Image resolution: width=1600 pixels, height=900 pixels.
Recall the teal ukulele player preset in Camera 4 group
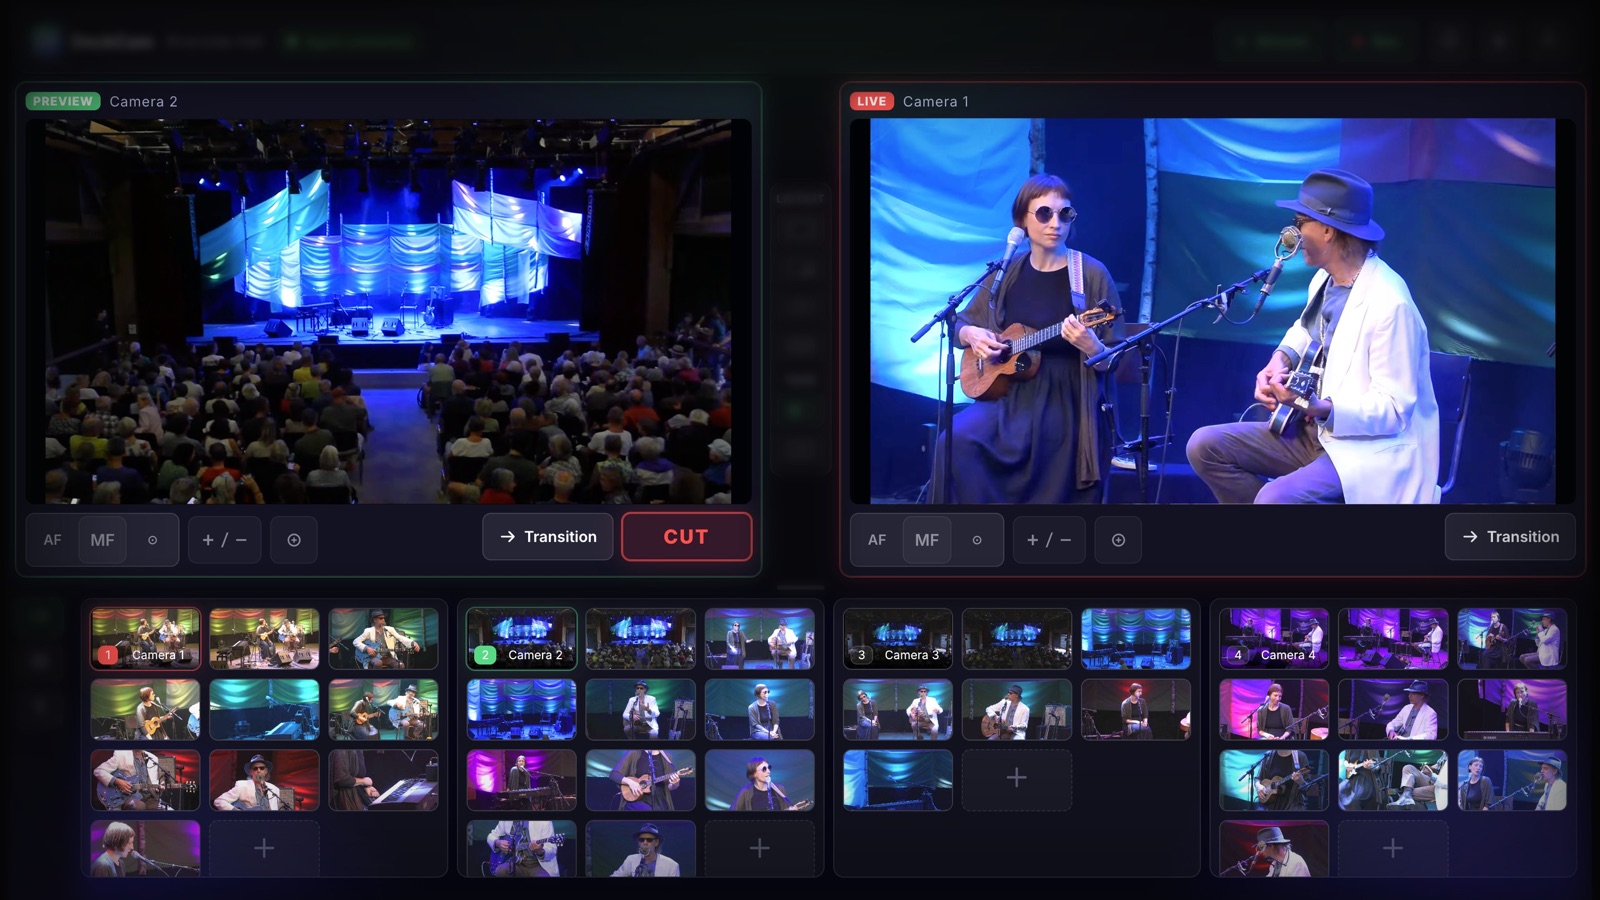pos(1274,780)
